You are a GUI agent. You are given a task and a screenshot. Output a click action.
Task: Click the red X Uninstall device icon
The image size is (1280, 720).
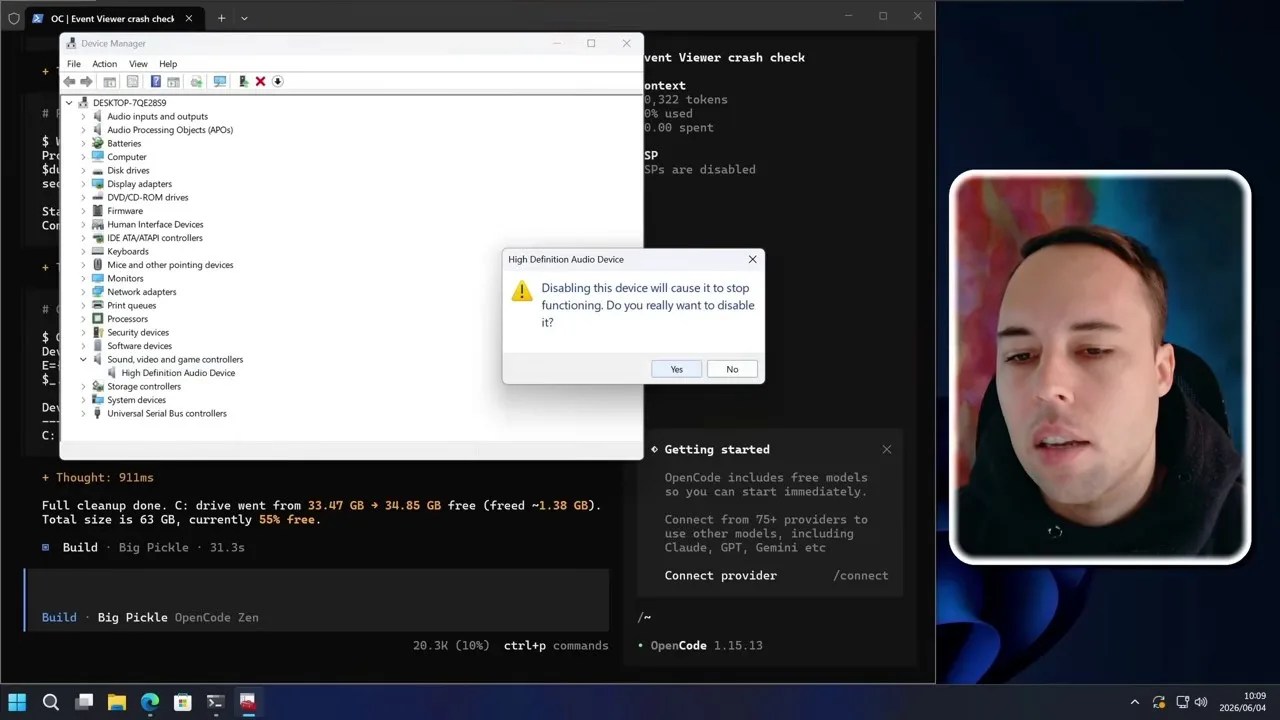click(x=260, y=81)
